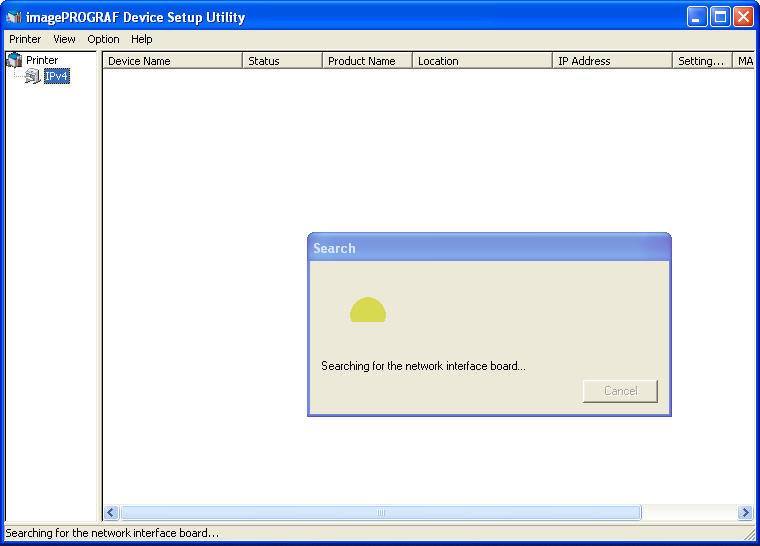Minimize the Device Setup Utility window

[697, 17]
